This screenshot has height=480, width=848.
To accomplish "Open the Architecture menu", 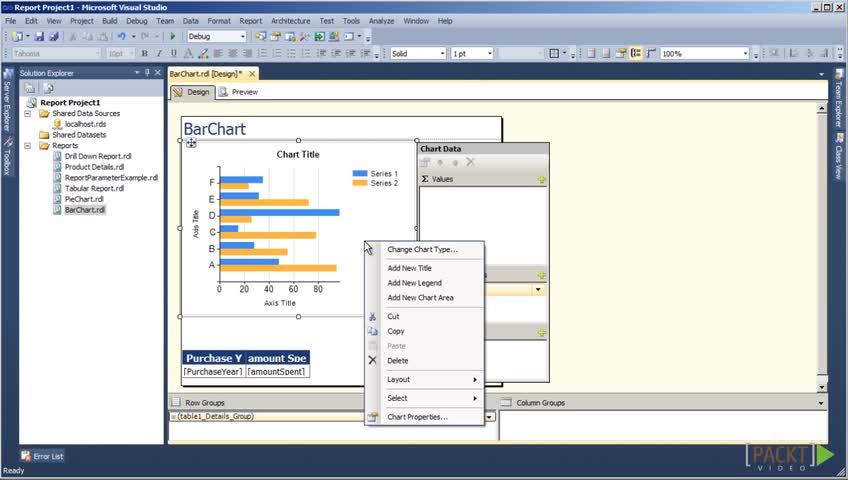I will (290, 21).
